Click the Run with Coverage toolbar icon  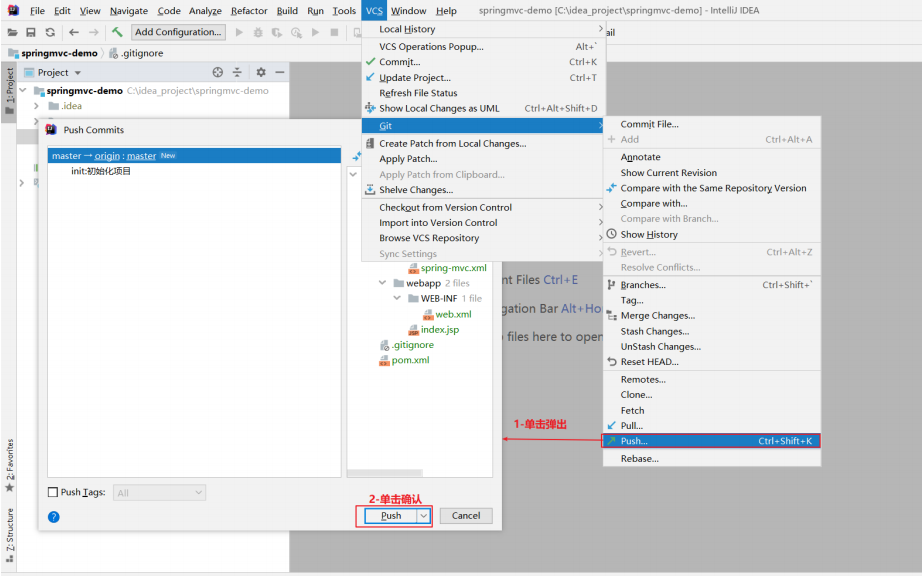point(276,32)
